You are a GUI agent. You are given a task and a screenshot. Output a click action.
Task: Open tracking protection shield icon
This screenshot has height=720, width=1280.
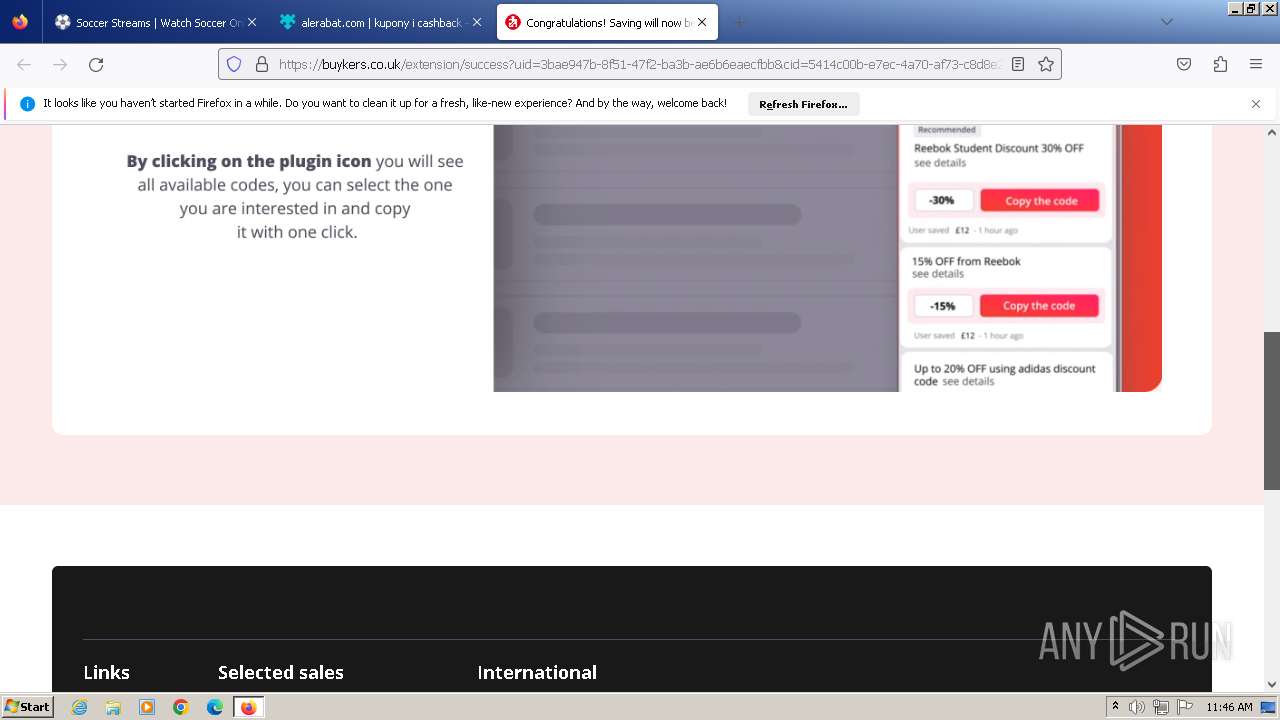[x=234, y=64]
